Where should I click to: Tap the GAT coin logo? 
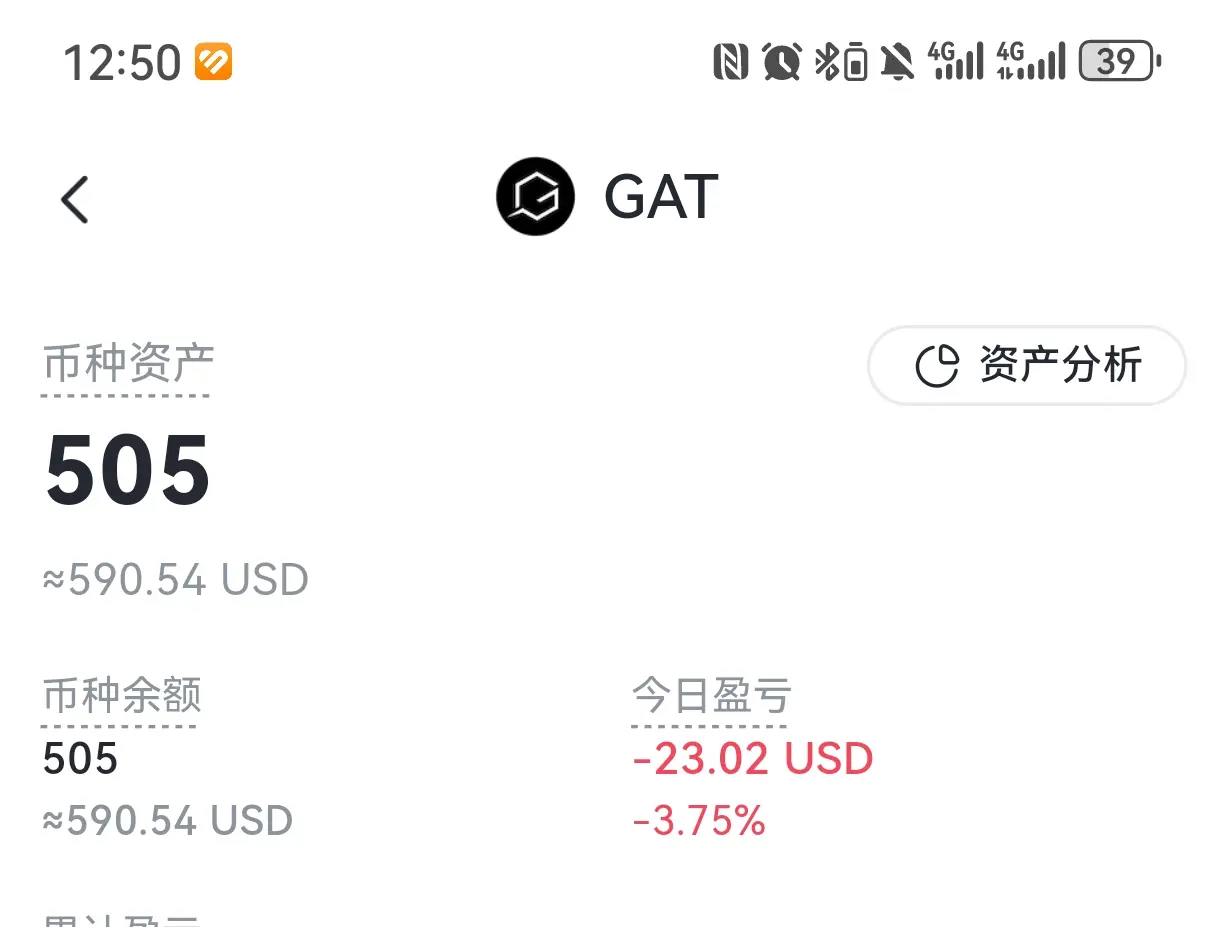(535, 196)
